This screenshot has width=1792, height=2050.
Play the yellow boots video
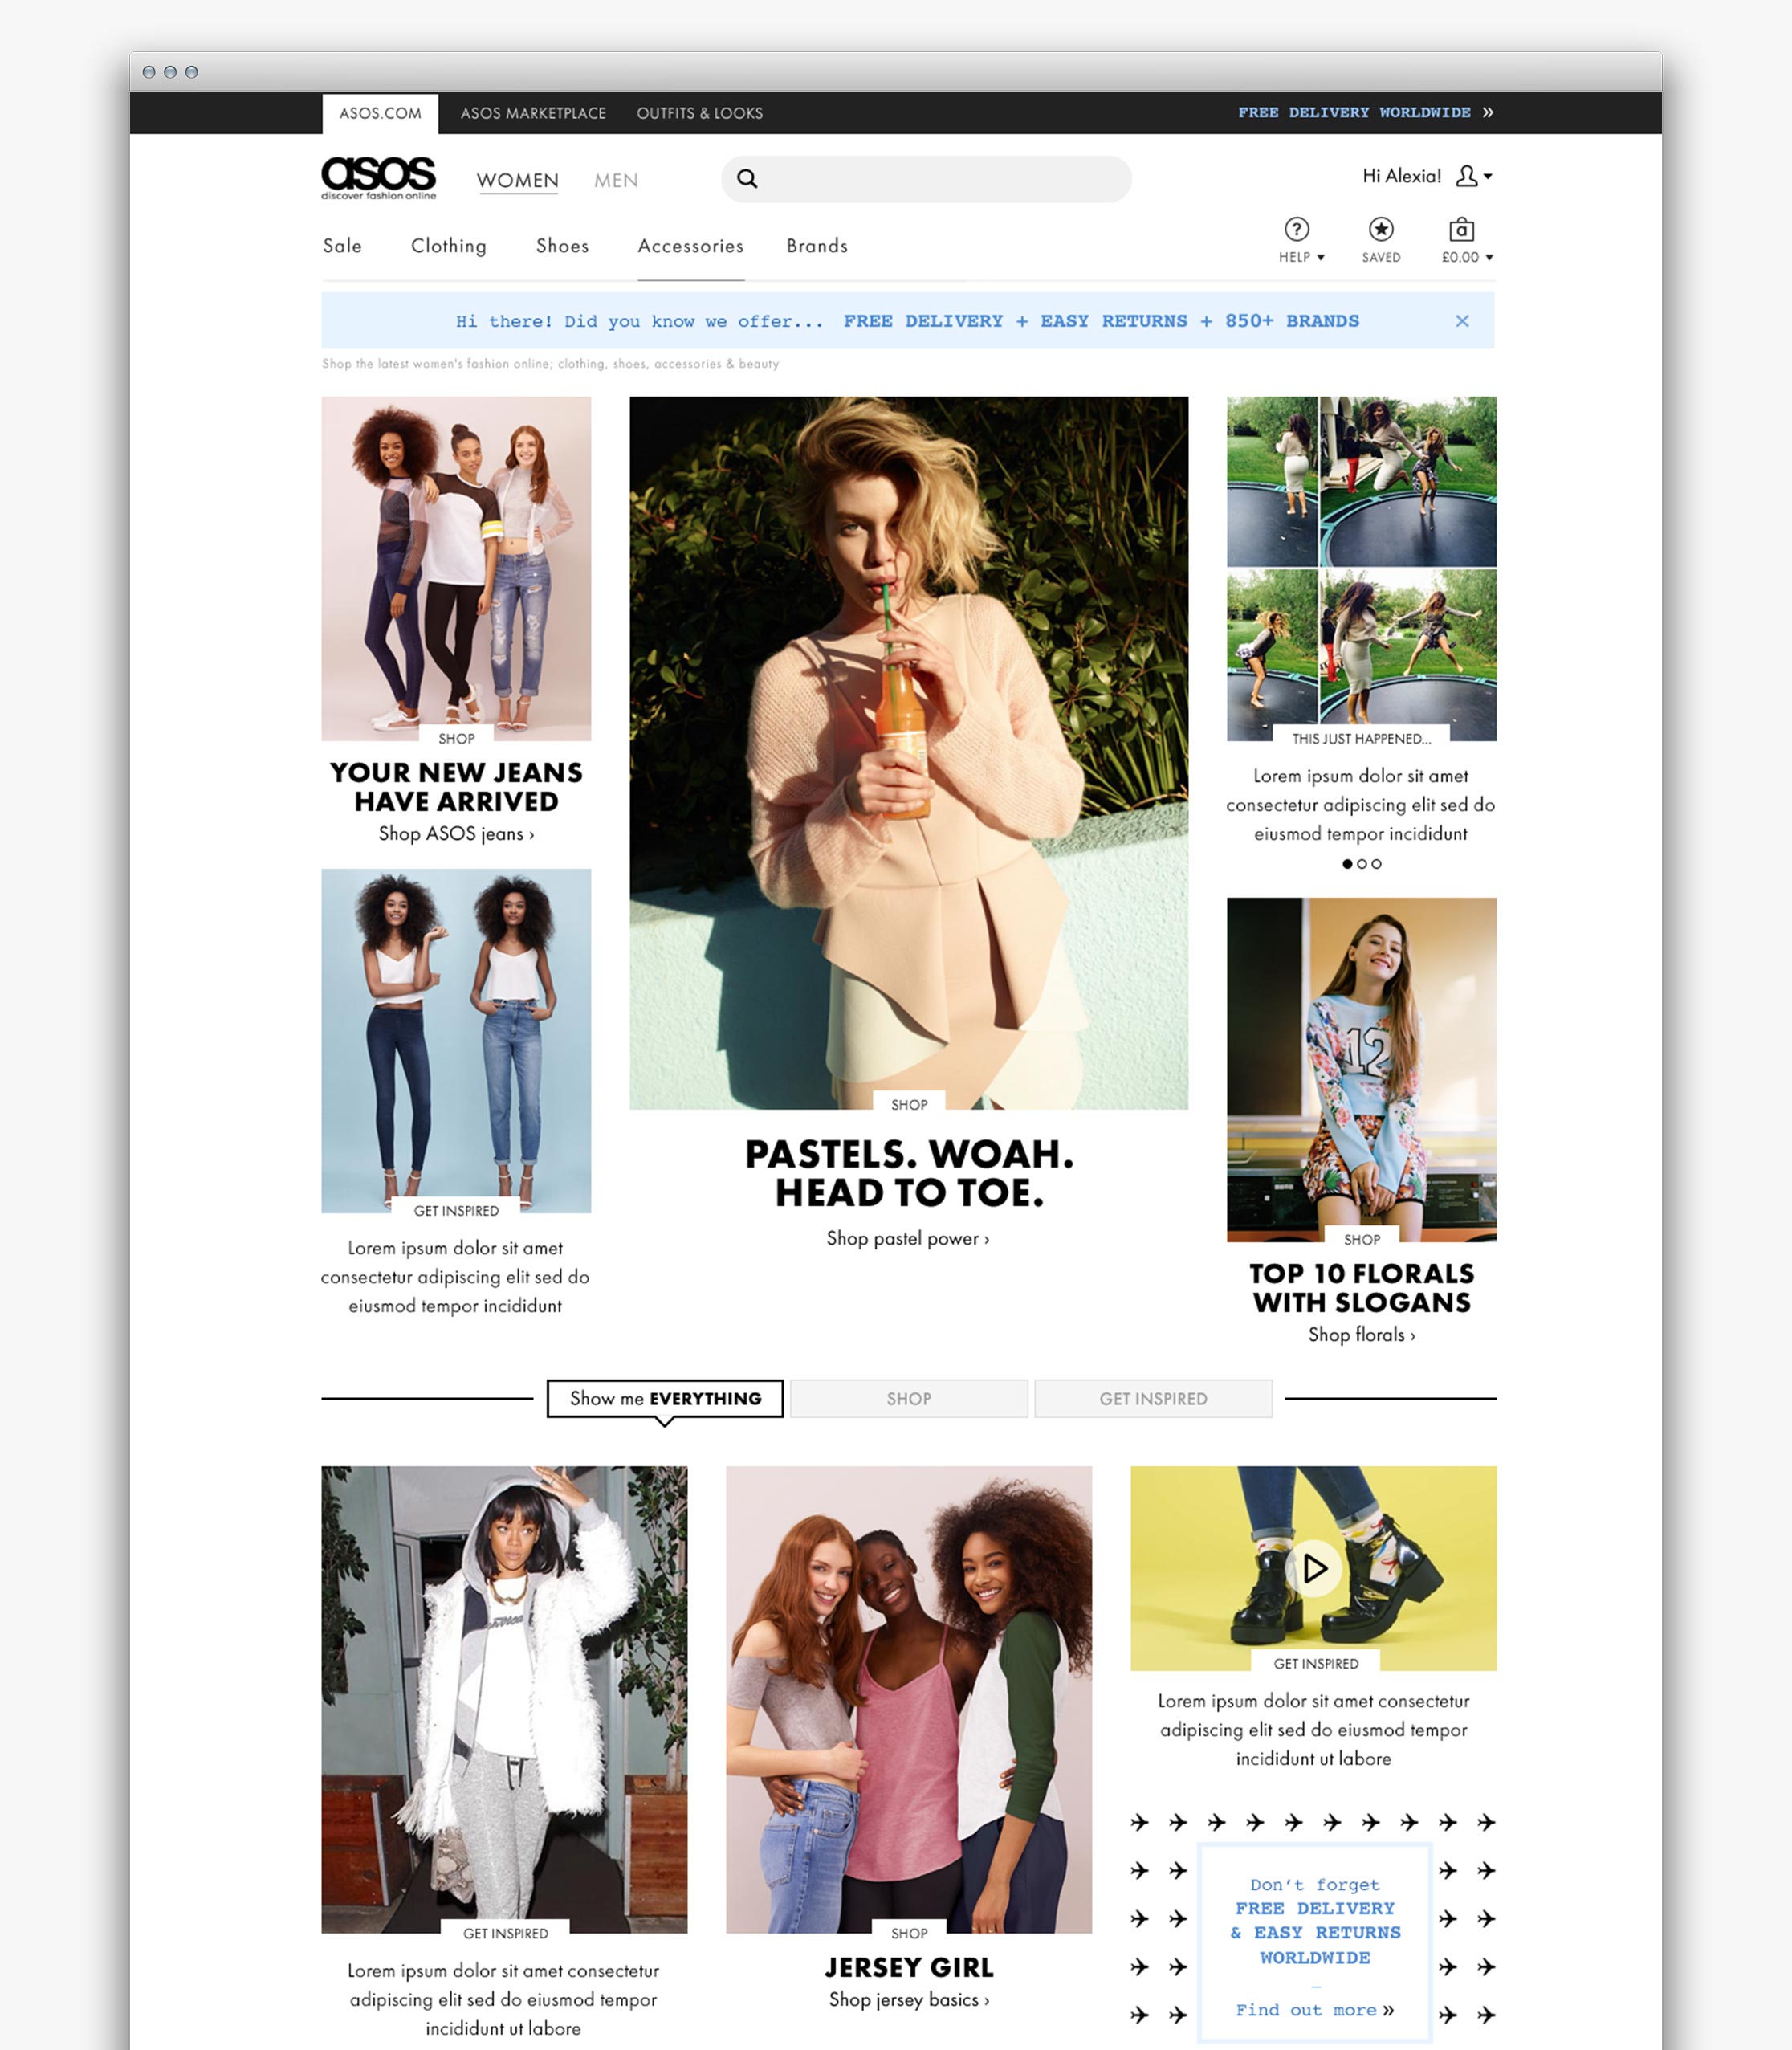pos(1314,1568)
